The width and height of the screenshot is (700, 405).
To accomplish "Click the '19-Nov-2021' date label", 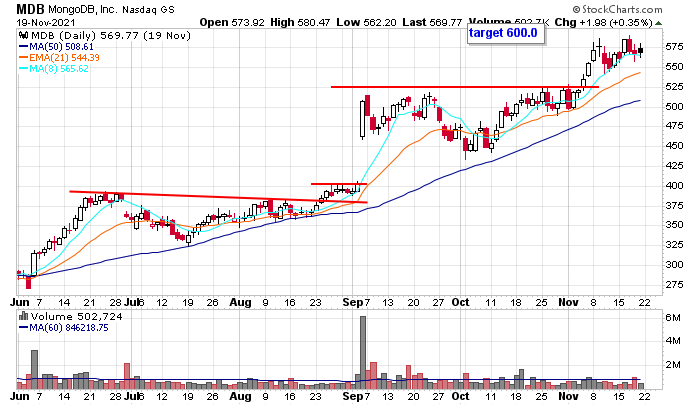I will coord(46,22).
